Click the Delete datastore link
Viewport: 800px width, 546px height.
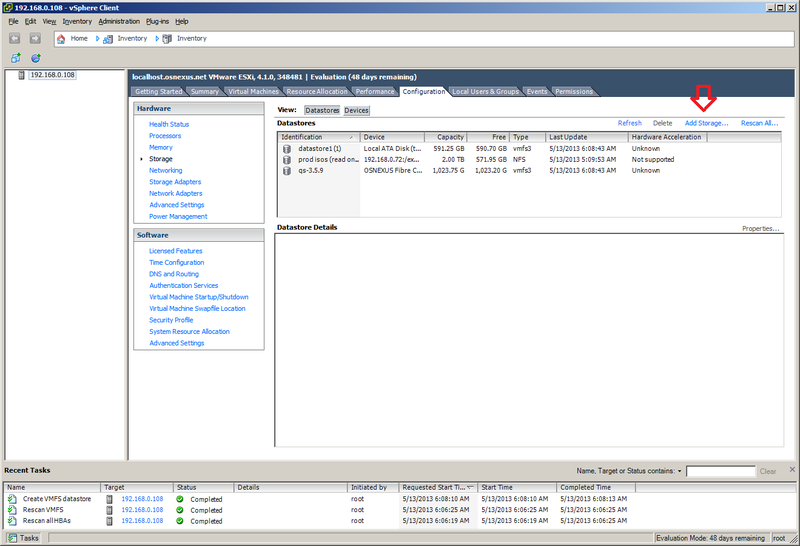[662, 123]
